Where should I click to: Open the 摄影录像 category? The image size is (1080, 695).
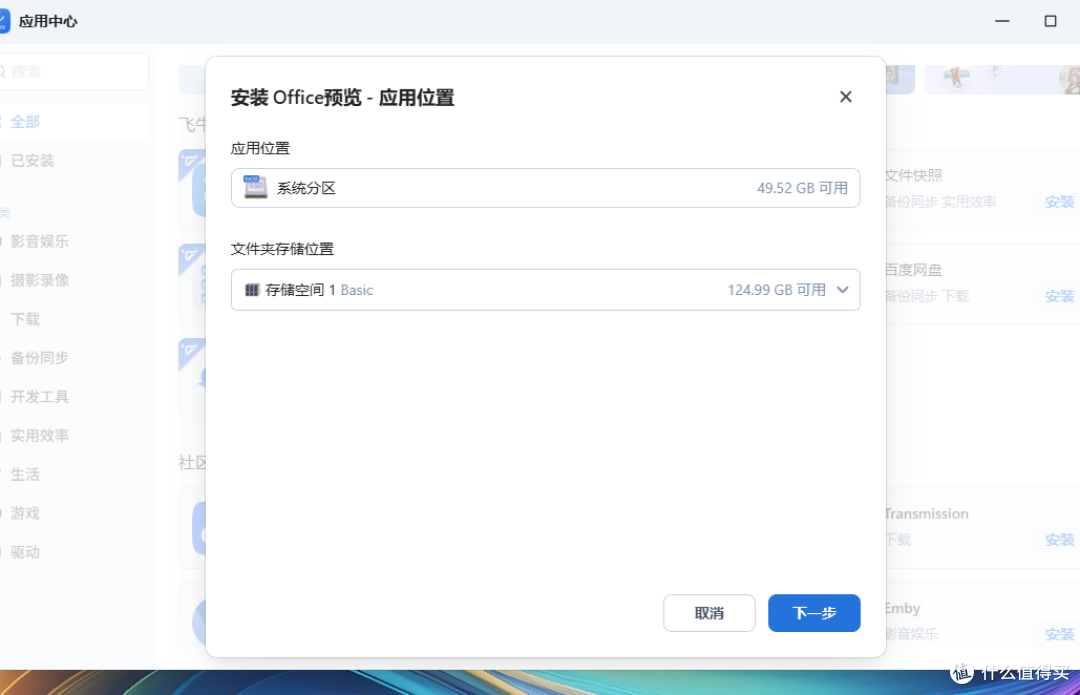point(40,280)
